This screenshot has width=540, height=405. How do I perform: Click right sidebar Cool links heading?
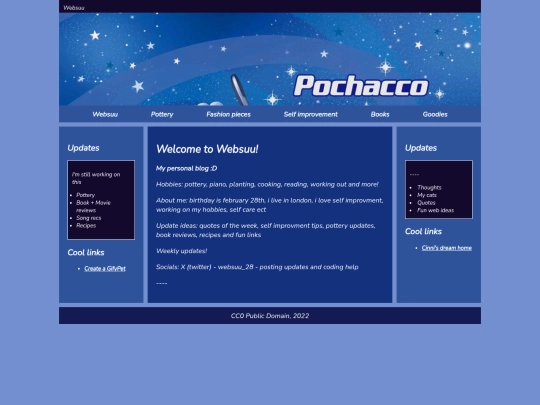[x=423, y=231]
